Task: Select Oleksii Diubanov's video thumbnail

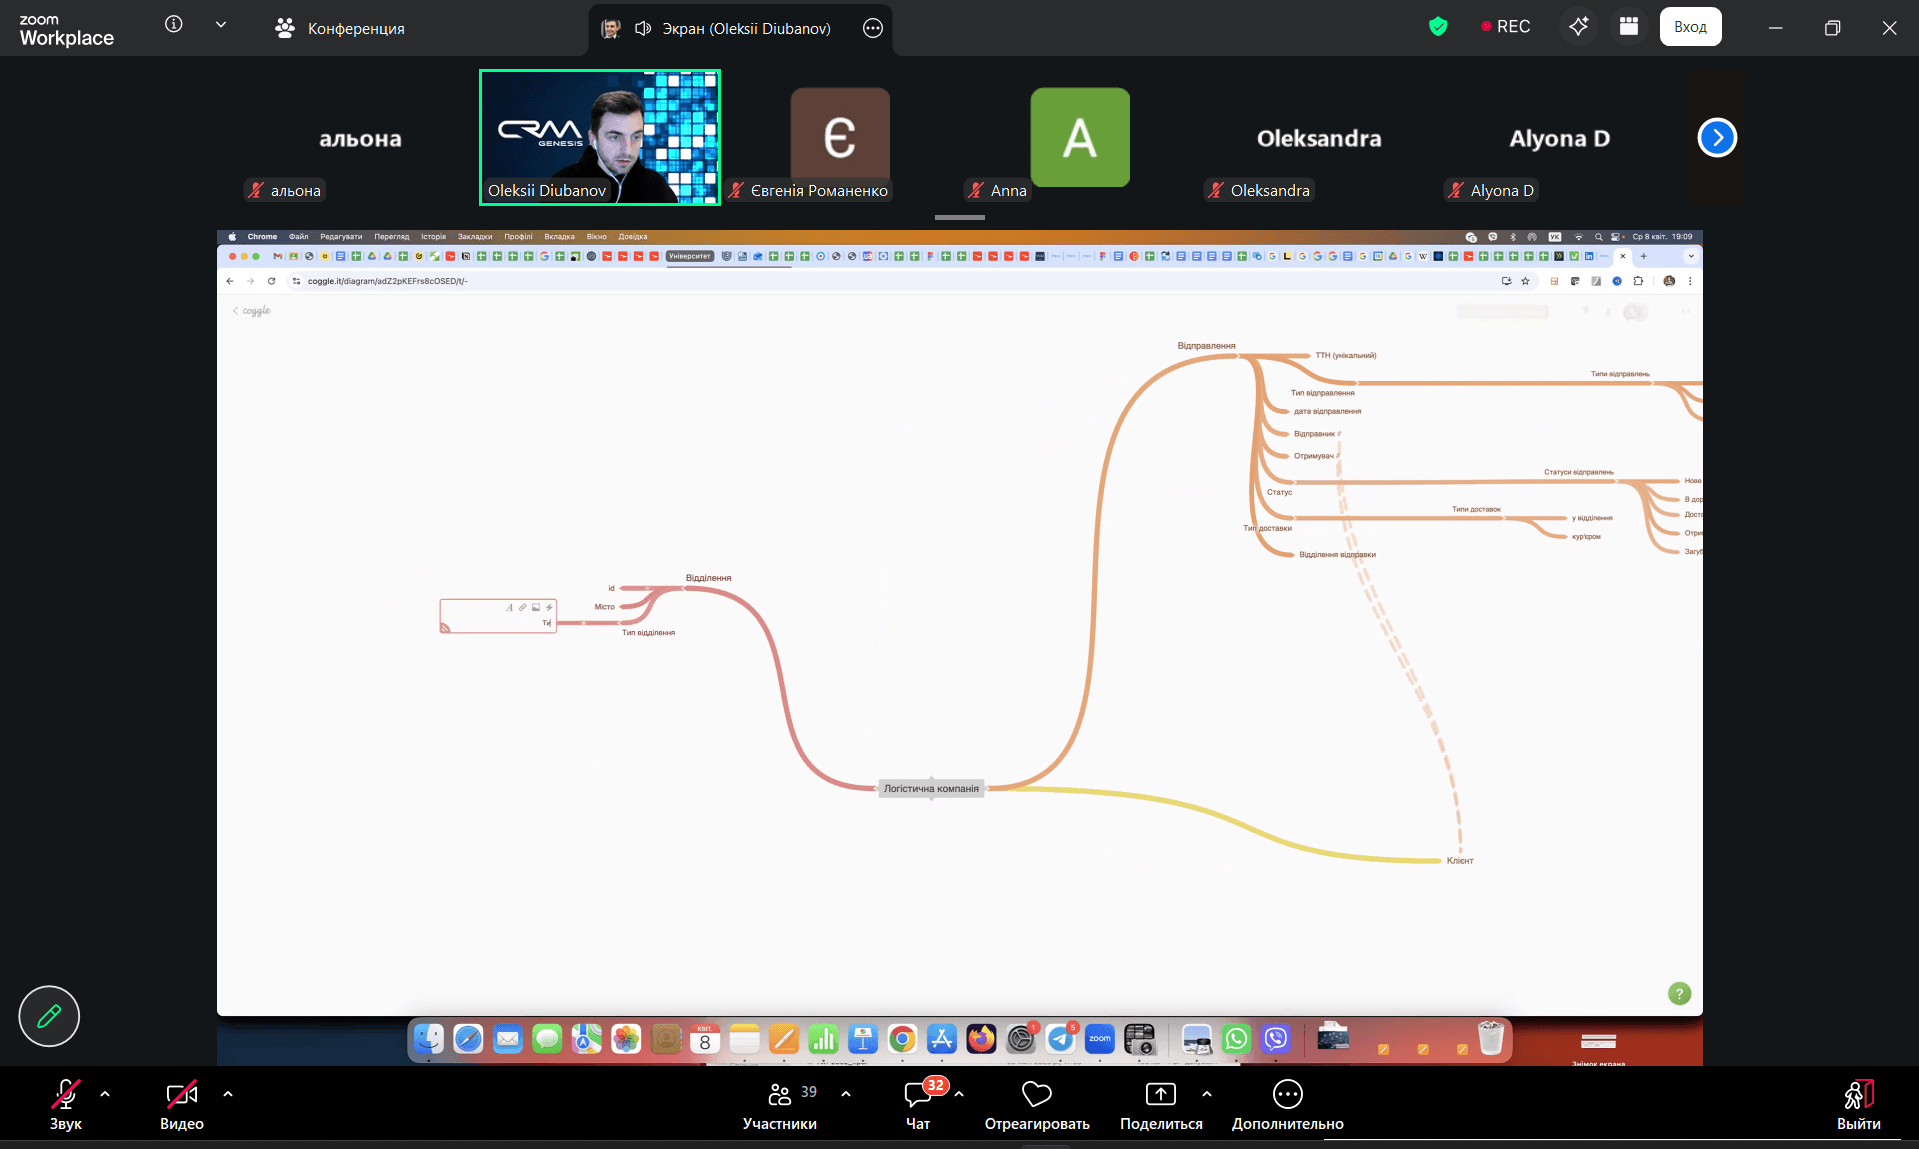Action: point(600,137)
